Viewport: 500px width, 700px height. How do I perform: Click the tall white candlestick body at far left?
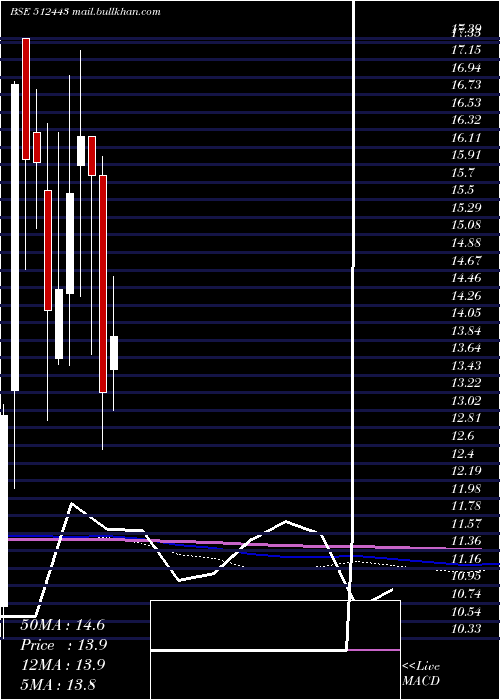15,238
